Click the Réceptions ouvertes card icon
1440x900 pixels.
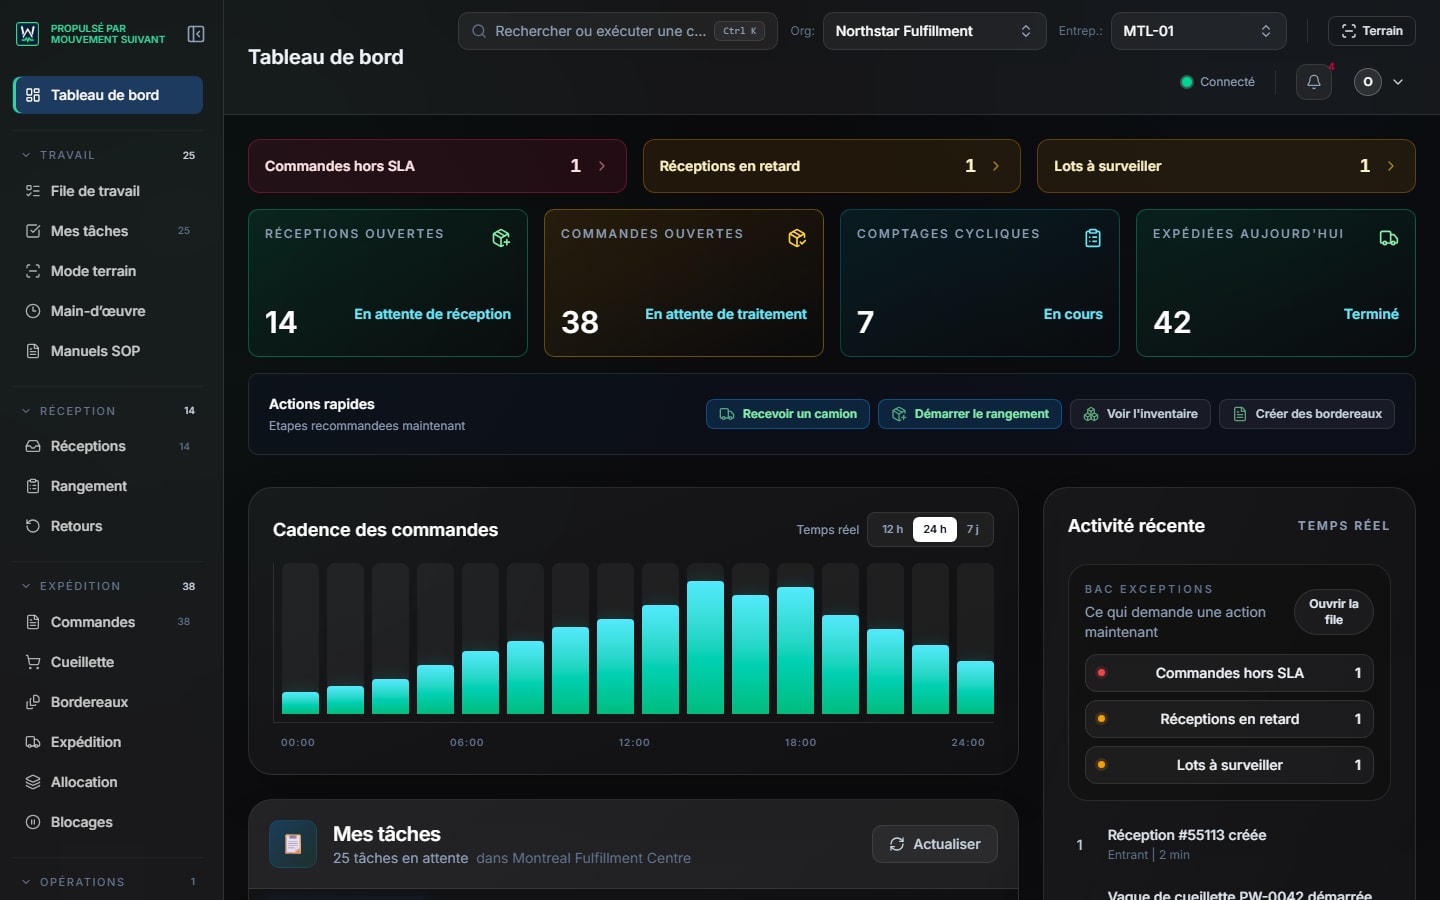click(x=501, y=238)
